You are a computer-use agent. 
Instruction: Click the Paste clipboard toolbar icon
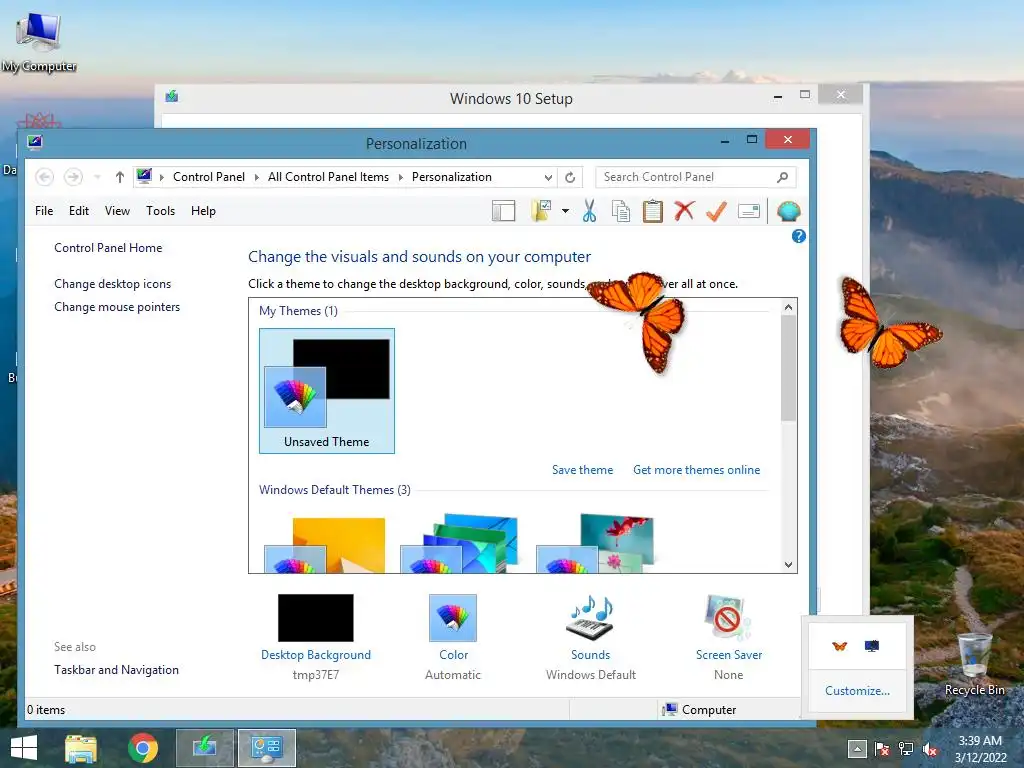click(x=652, y=211)
